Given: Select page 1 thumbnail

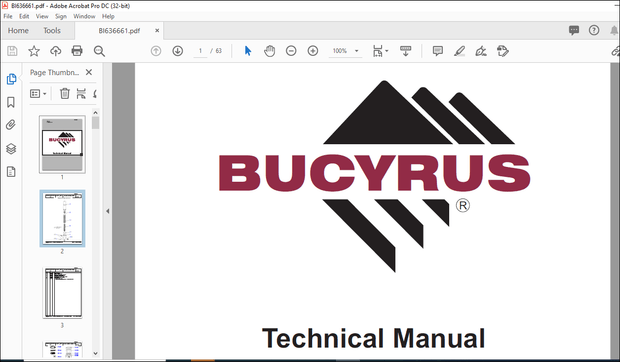Looking at the screenshot, I should 62,144.
